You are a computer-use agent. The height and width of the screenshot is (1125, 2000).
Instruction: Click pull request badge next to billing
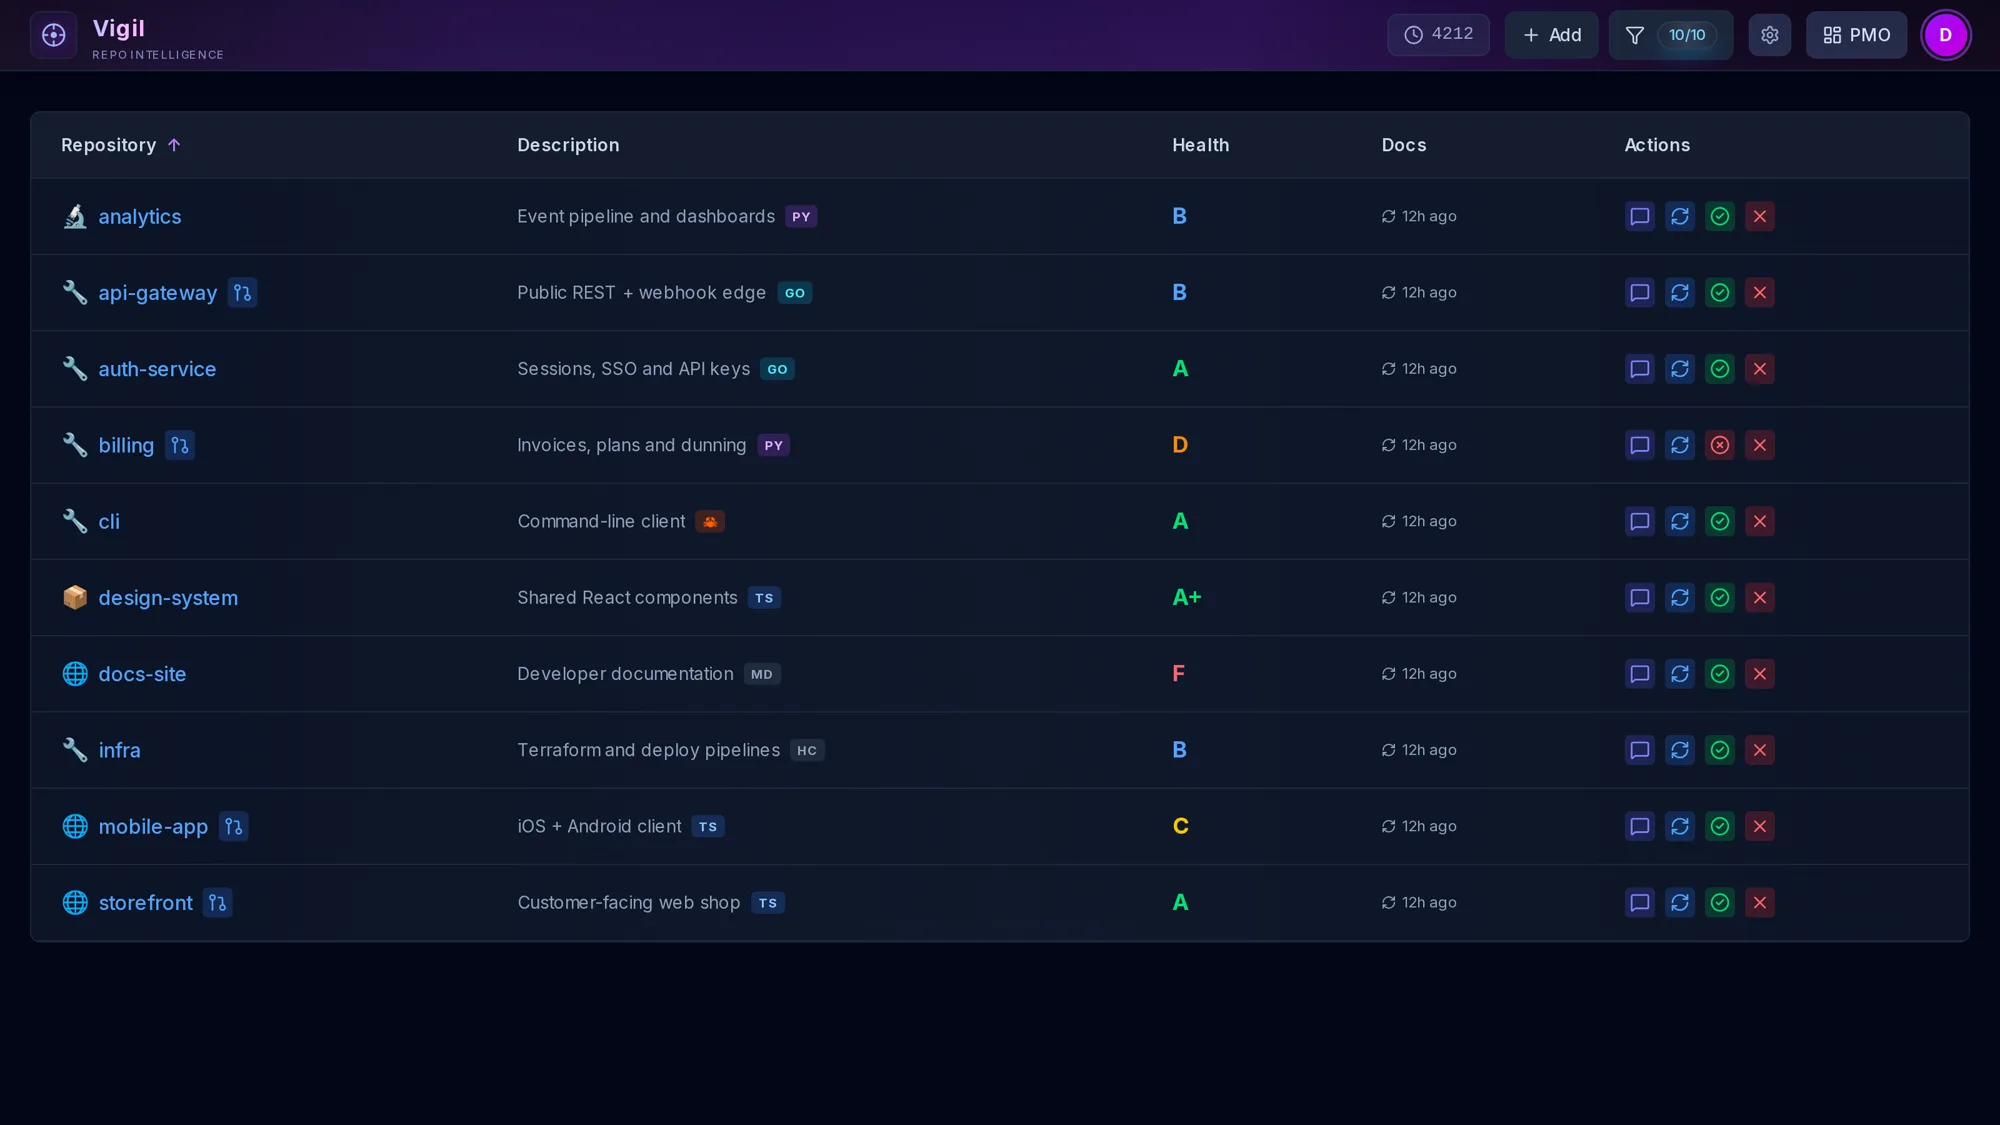coord(180,445)
